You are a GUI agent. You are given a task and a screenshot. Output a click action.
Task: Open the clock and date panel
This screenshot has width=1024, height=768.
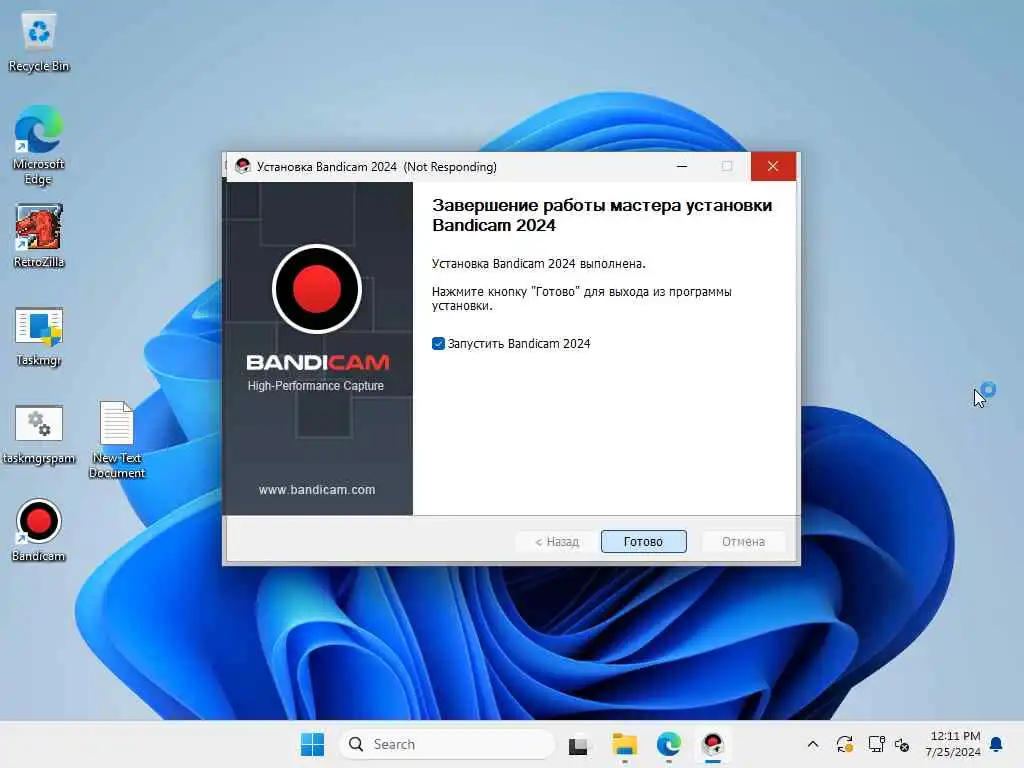(953, 744)
